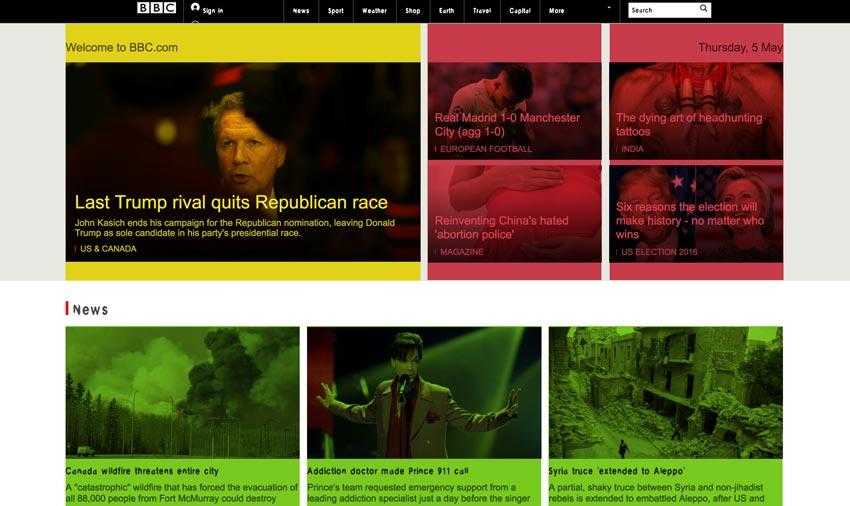Click the Canada wildfire smoke thumbnail

182,392
